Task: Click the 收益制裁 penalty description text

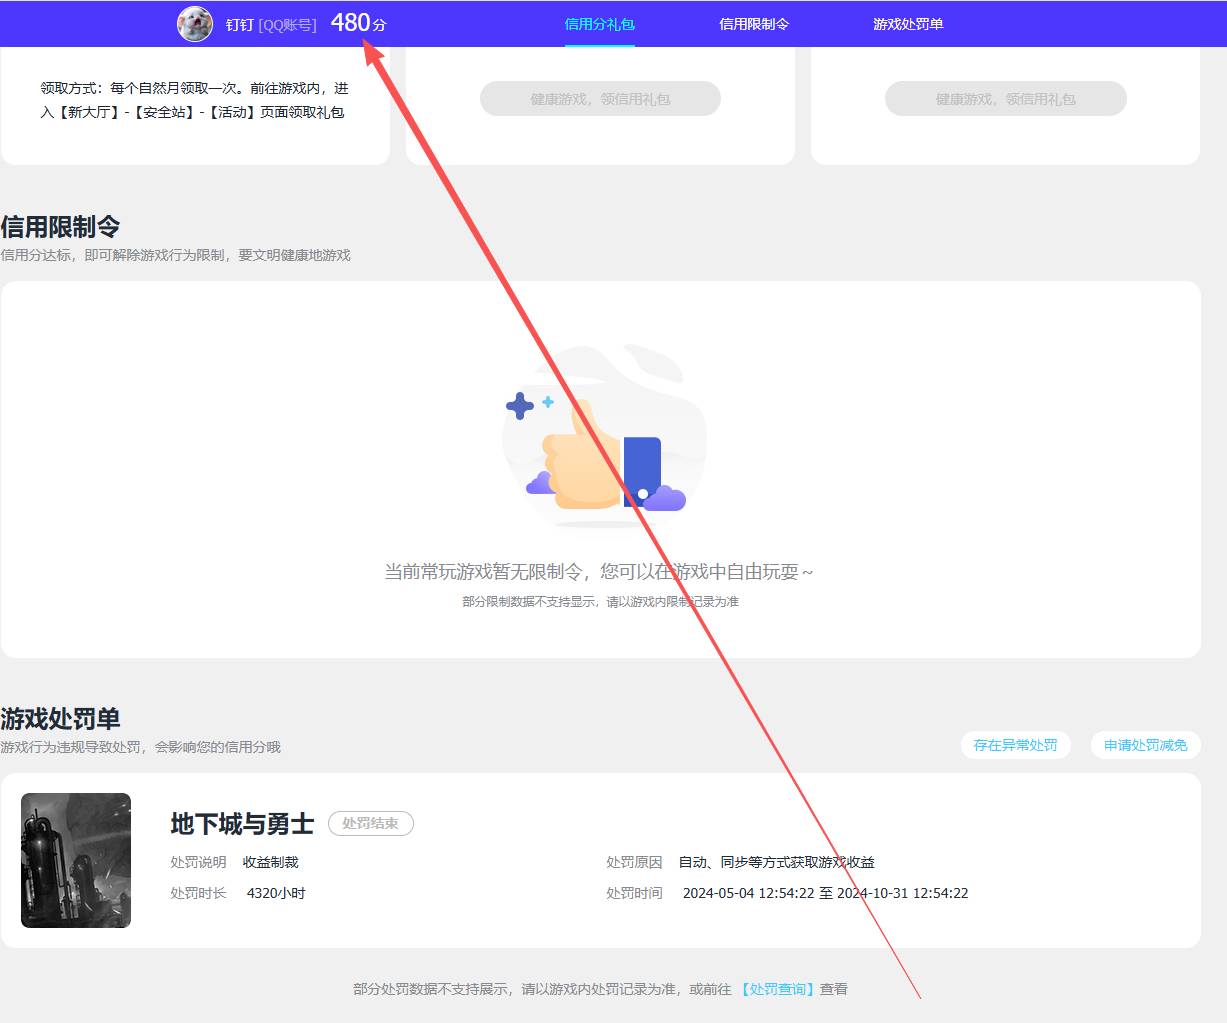Action: [272, 861]
